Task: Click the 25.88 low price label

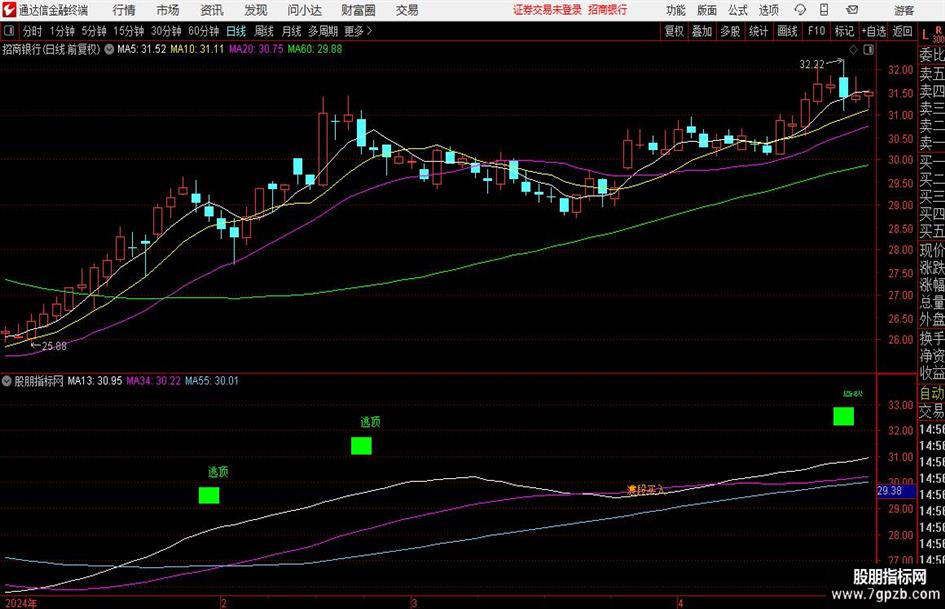Action: point(54,346)
